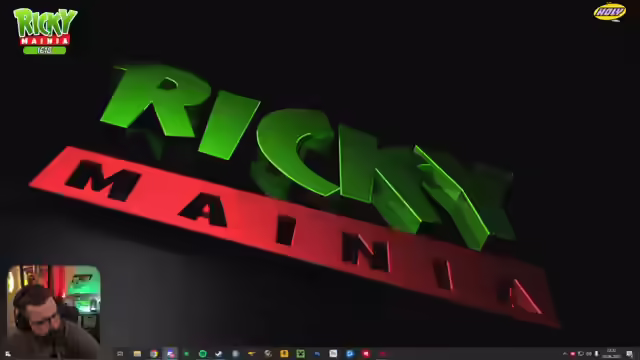Open the display tray icon
The height and width of the screenshot is (360, 640).
(581, 354)
